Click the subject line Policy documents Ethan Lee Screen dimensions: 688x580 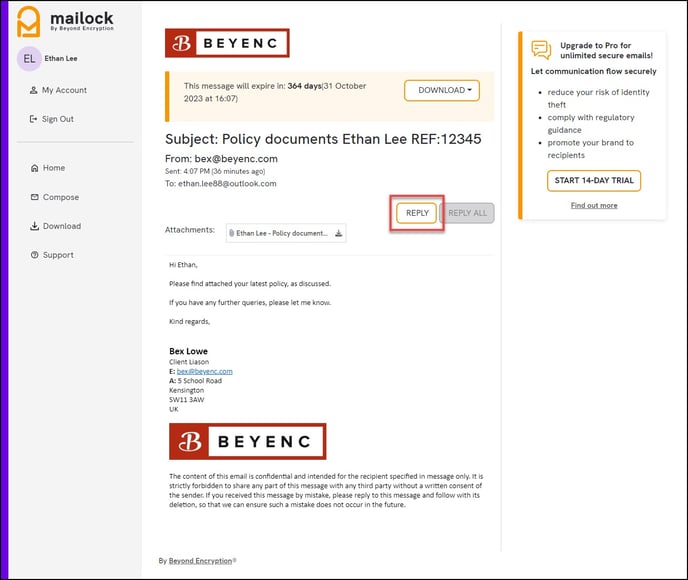(323, 139)
